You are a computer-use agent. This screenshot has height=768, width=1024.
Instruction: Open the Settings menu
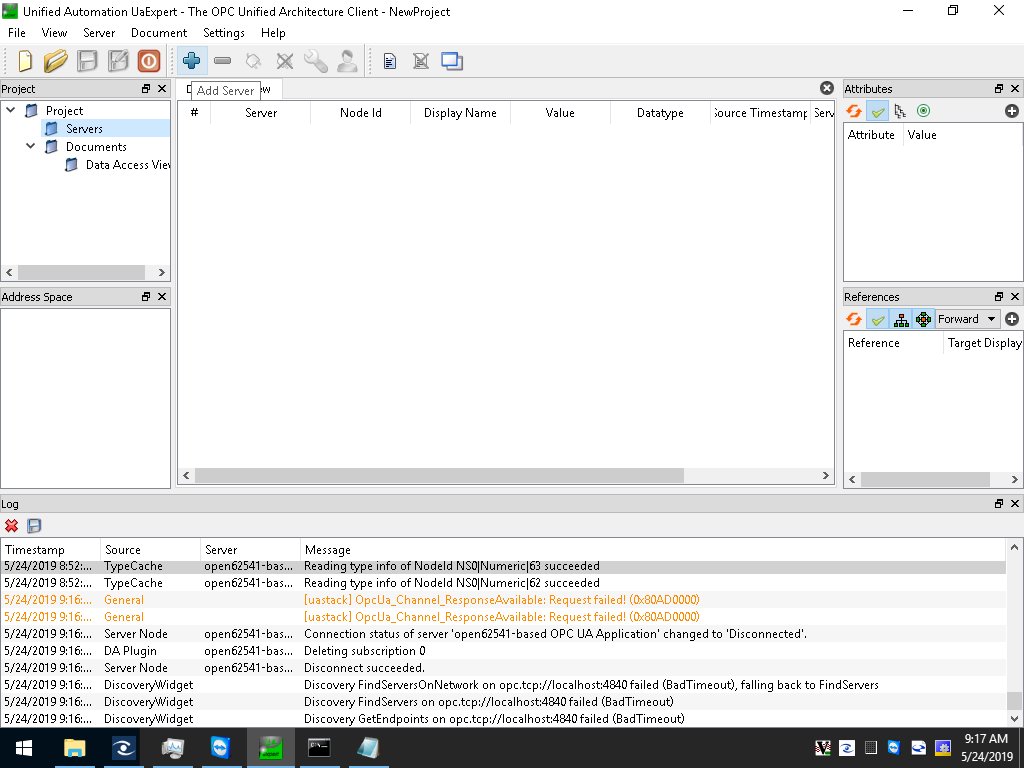click(224, 33)
